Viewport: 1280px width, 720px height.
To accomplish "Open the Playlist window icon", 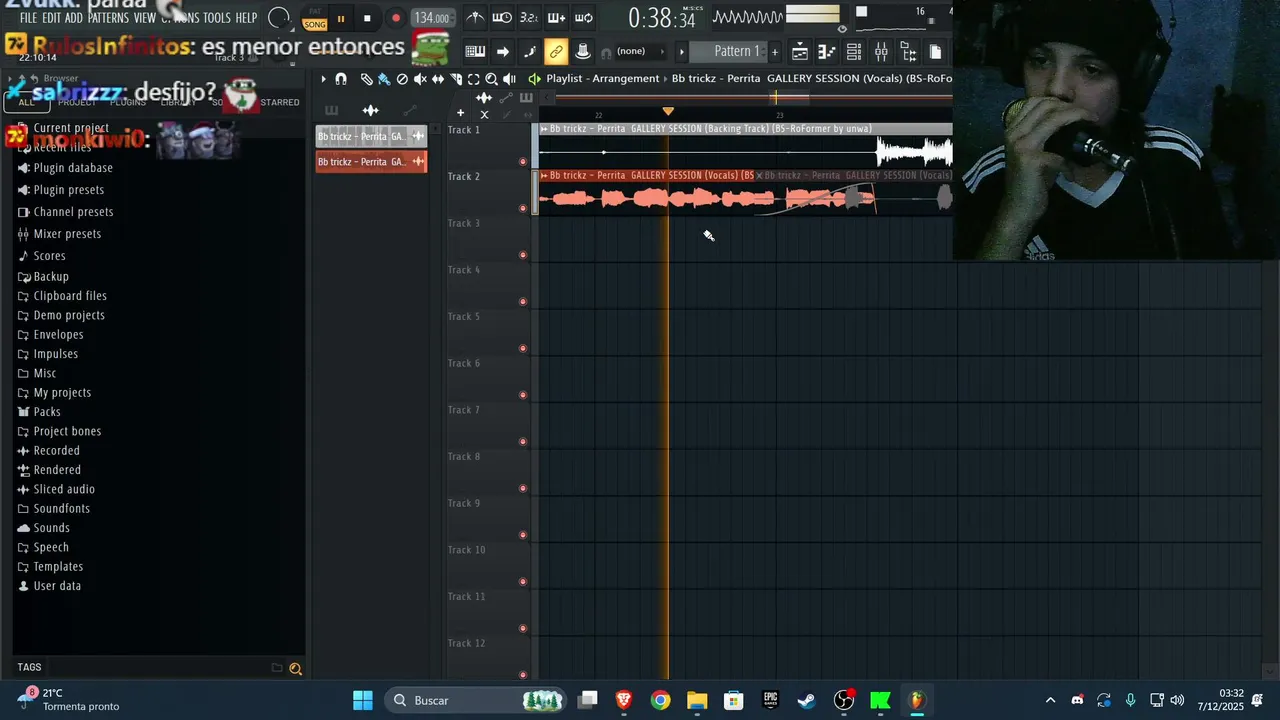I will coord(800,51).
